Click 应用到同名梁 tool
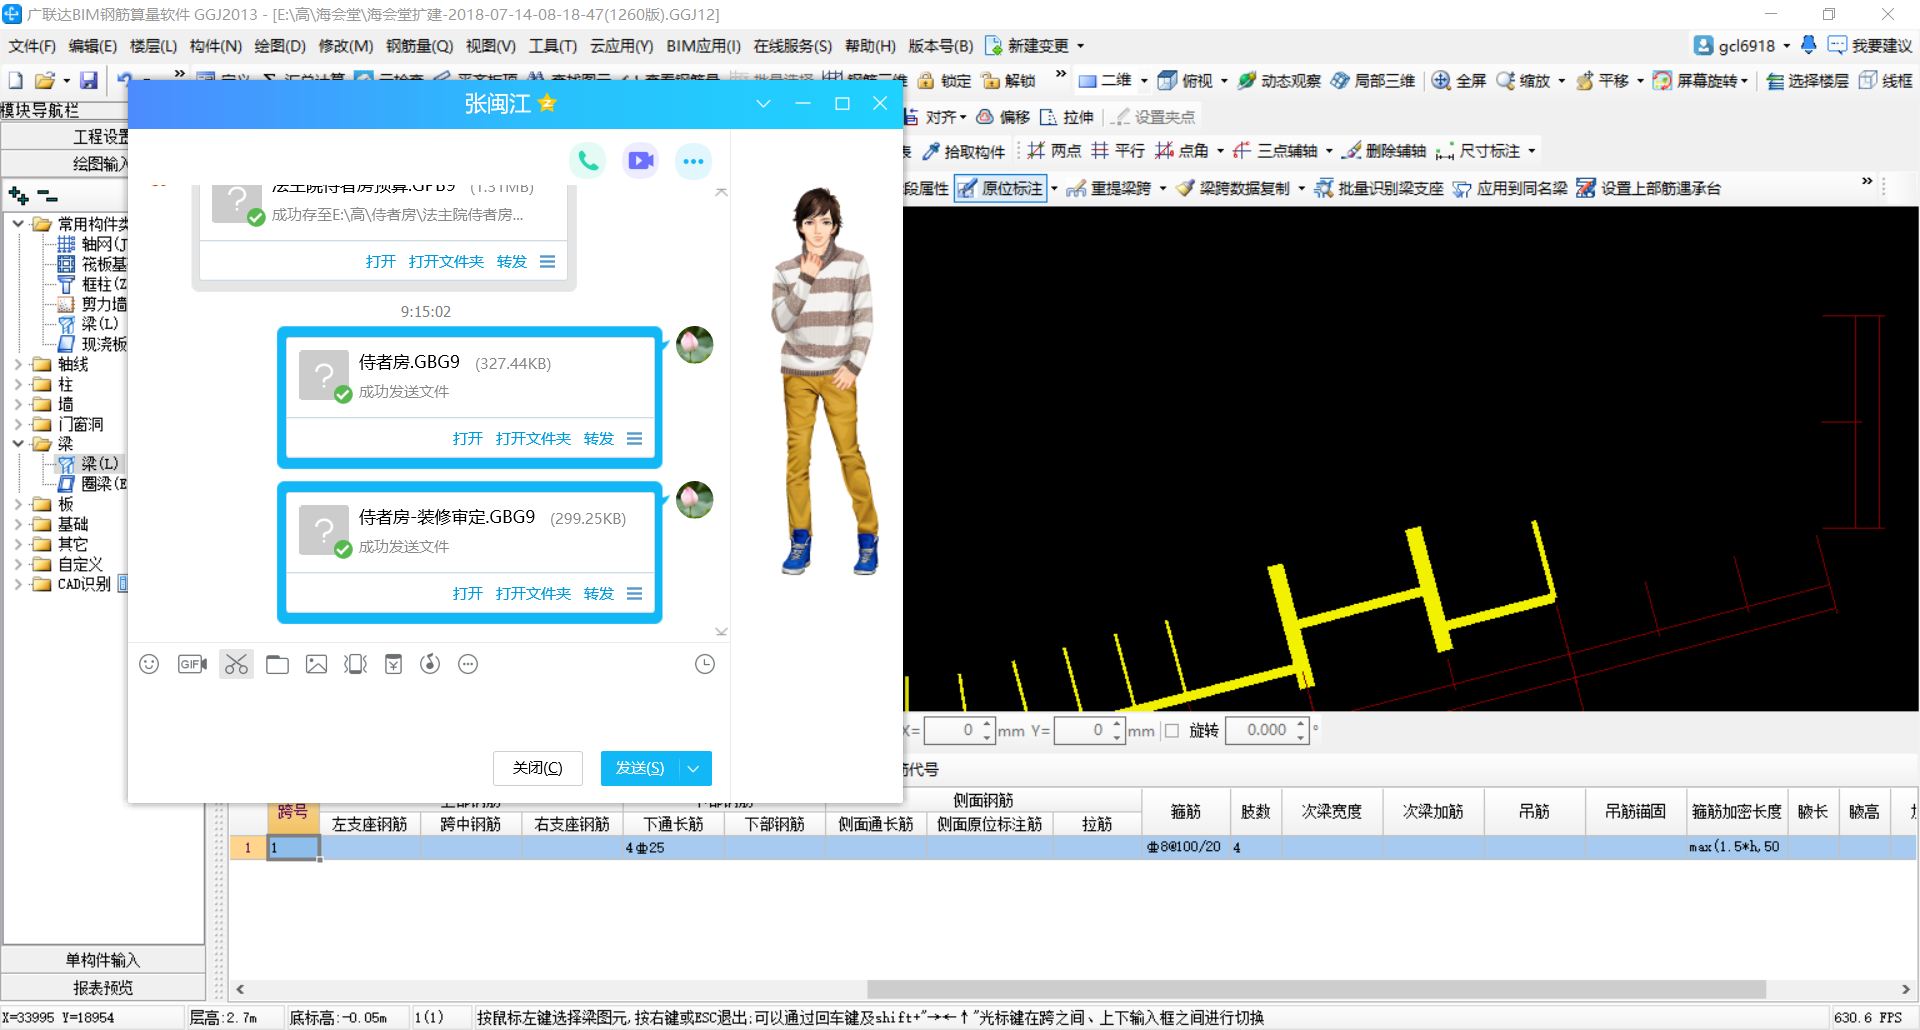Image resolution: width=1920 pixels, height=1030 pixels. pos(1510,188)
